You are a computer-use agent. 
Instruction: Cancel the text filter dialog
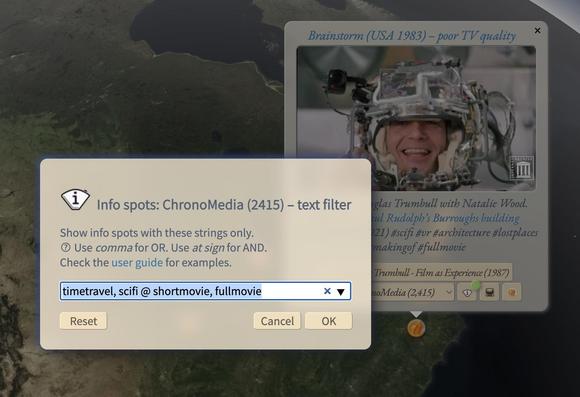[x=277, y=321]
